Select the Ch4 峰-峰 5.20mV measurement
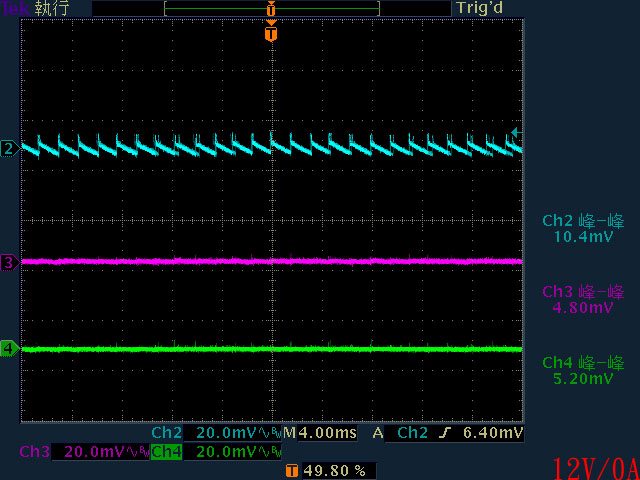The width and height of the screenshot is (640, 480). [583, 370]
